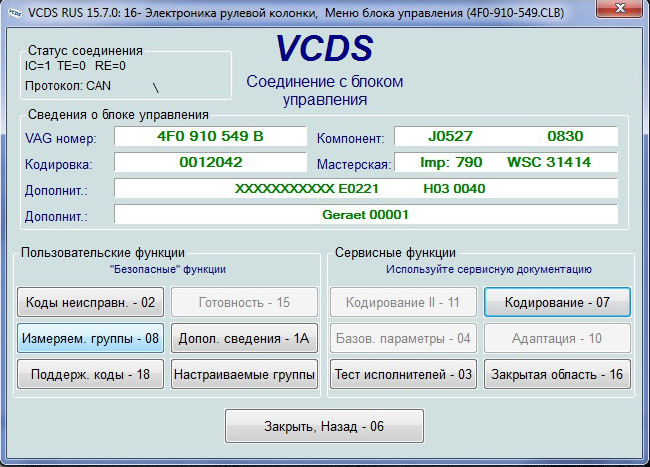Click Кодировка field showing 0012042
The image size is (650, 467).
tap(210, 162)
